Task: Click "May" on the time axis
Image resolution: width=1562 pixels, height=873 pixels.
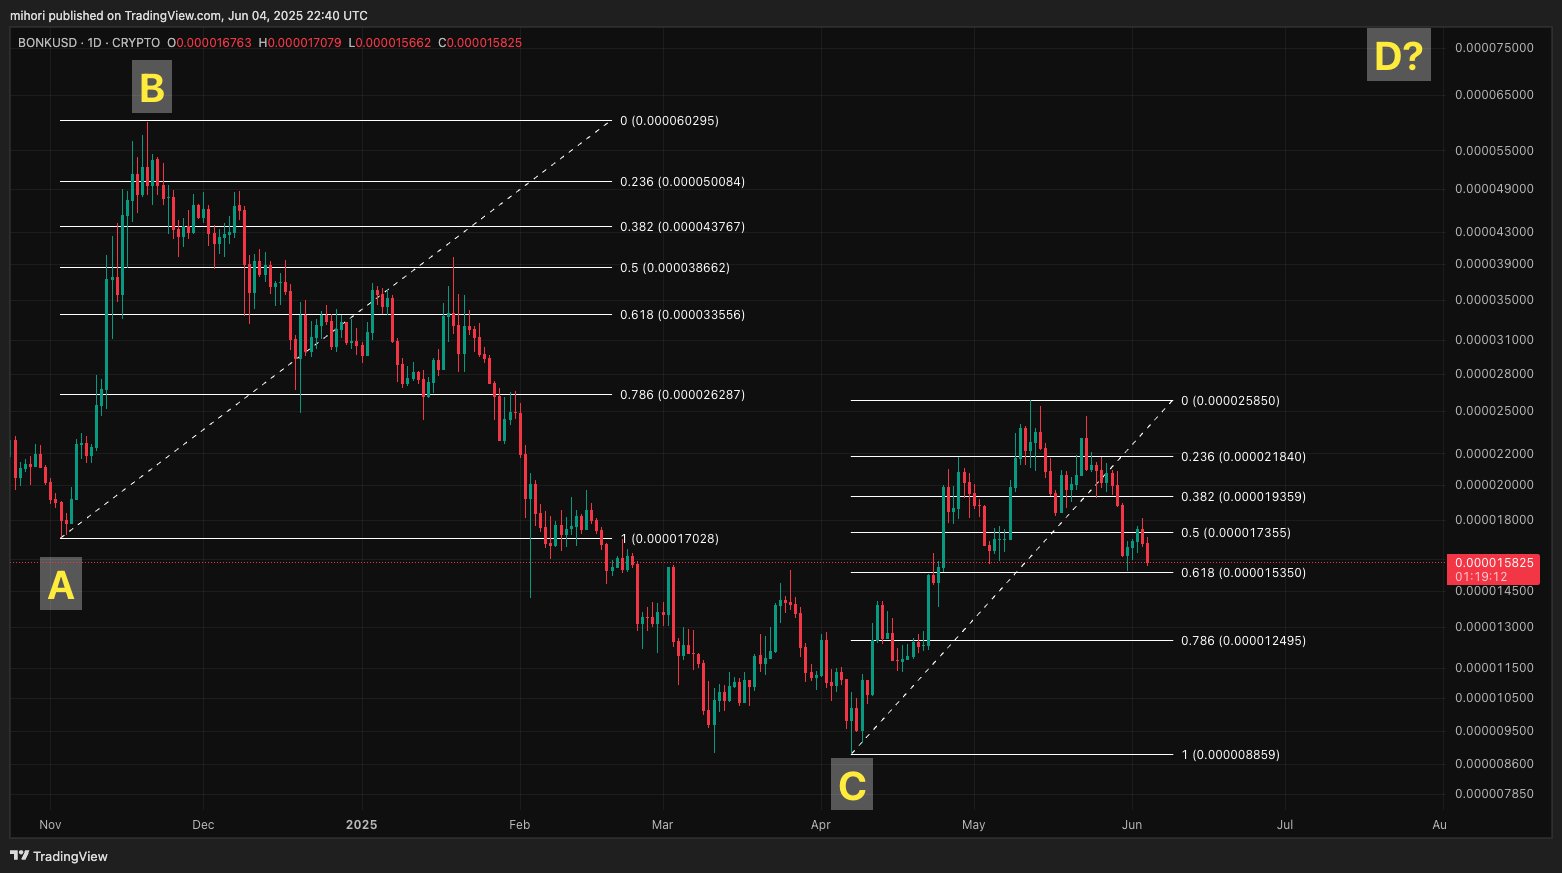Action: 973,825
